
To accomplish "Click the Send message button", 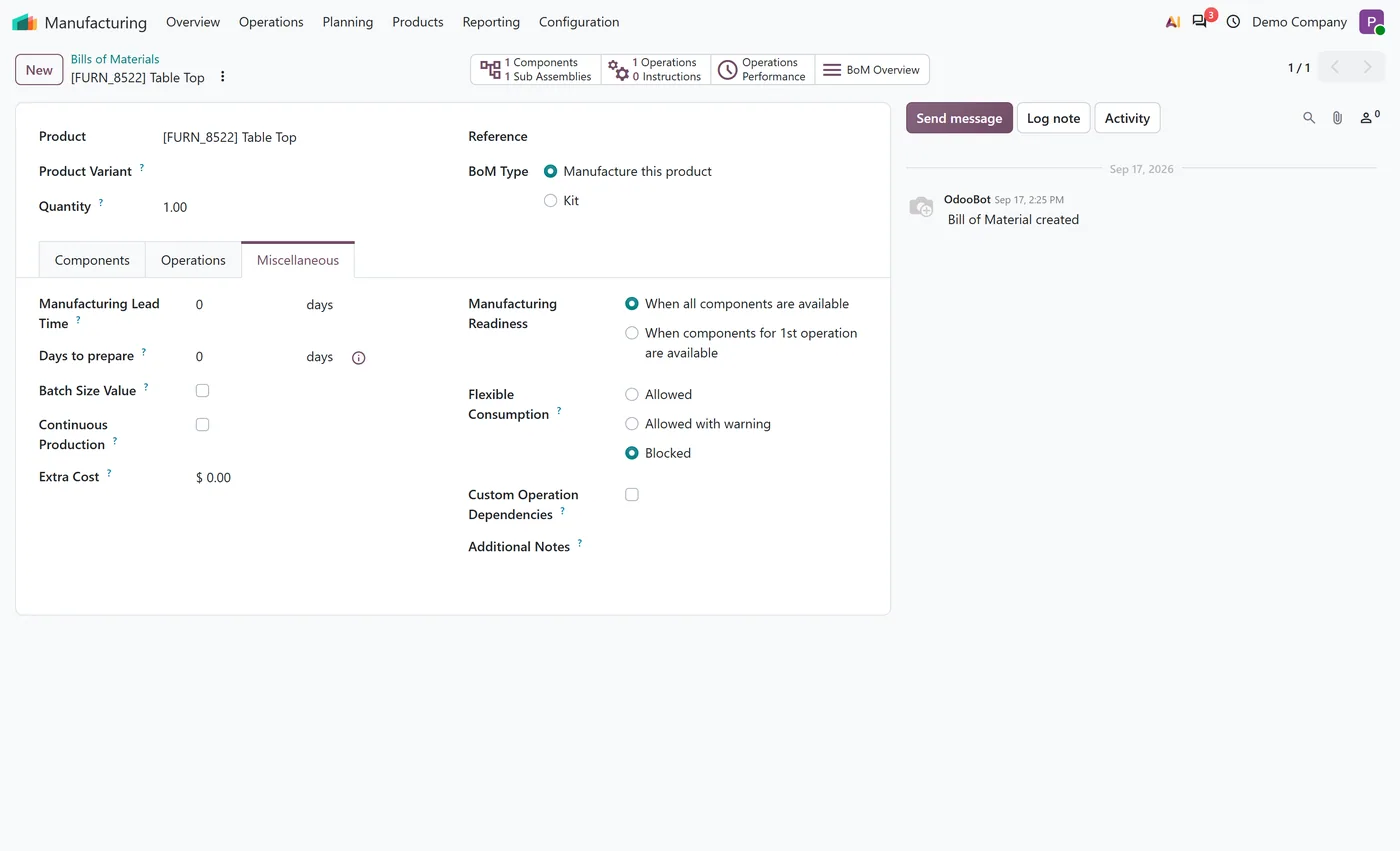I will tap(959, 118).
